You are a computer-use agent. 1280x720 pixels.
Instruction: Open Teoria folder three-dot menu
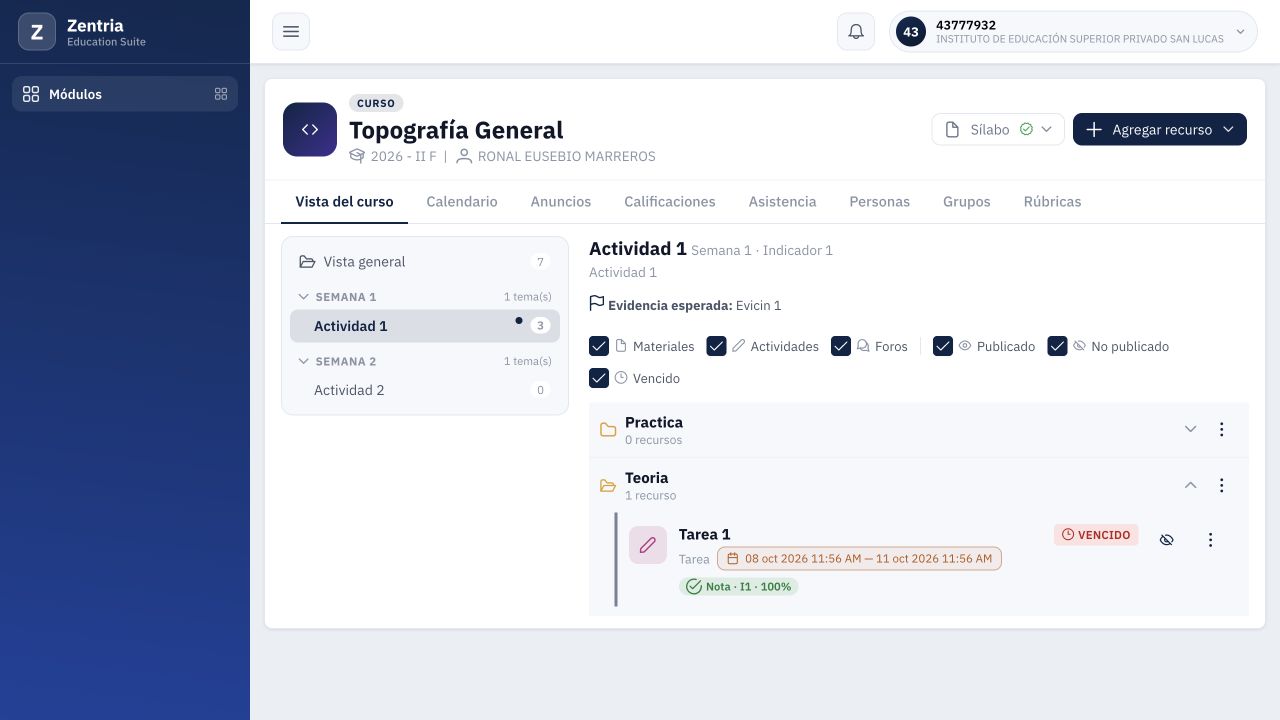click(x=1221, y=485)
